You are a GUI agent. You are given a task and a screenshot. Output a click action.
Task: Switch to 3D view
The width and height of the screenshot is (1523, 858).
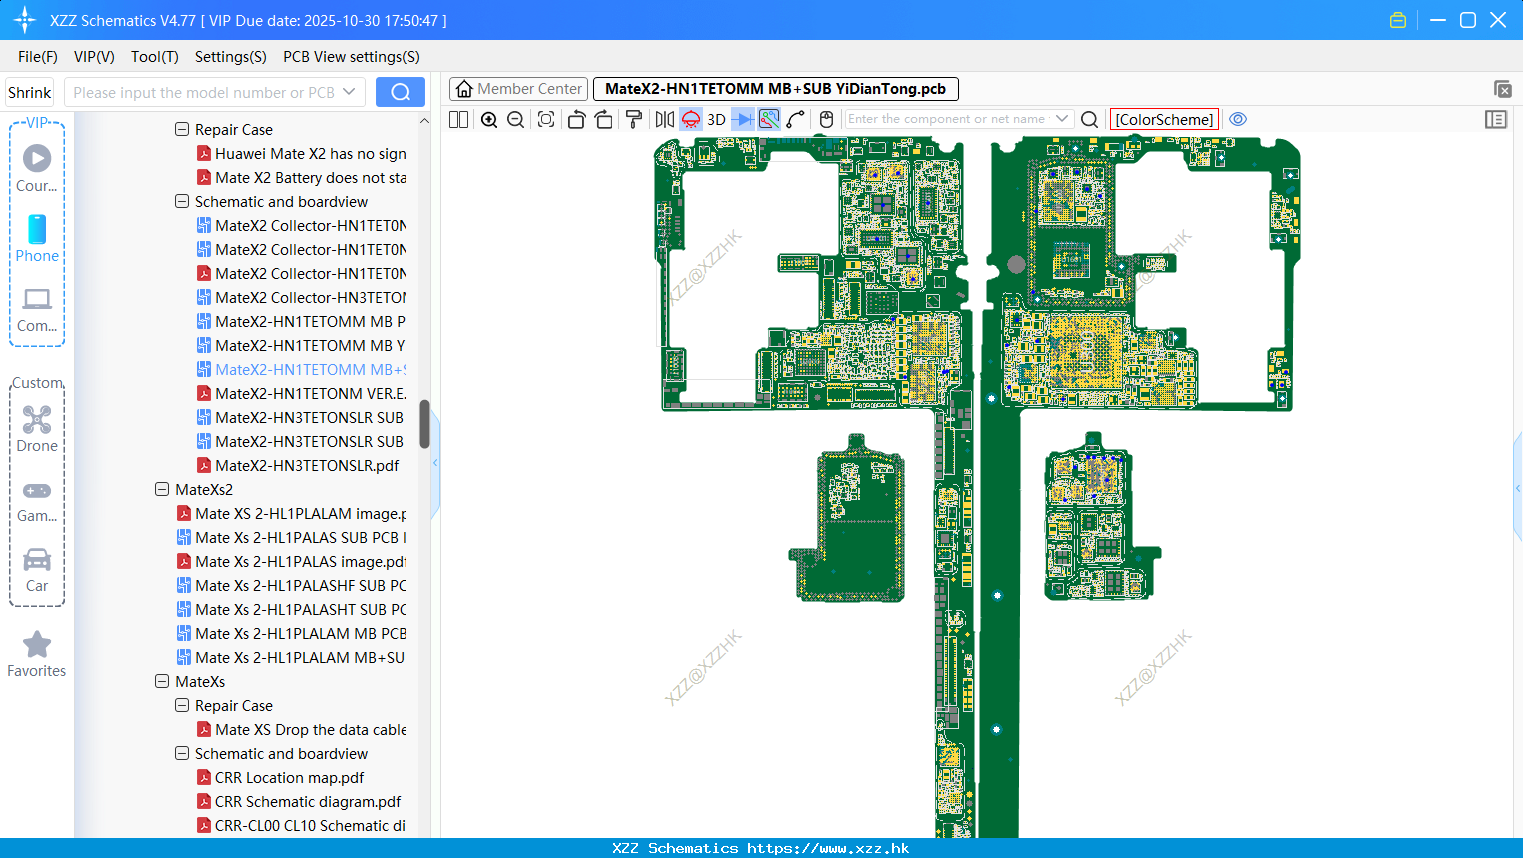click(x=716, y=119)
